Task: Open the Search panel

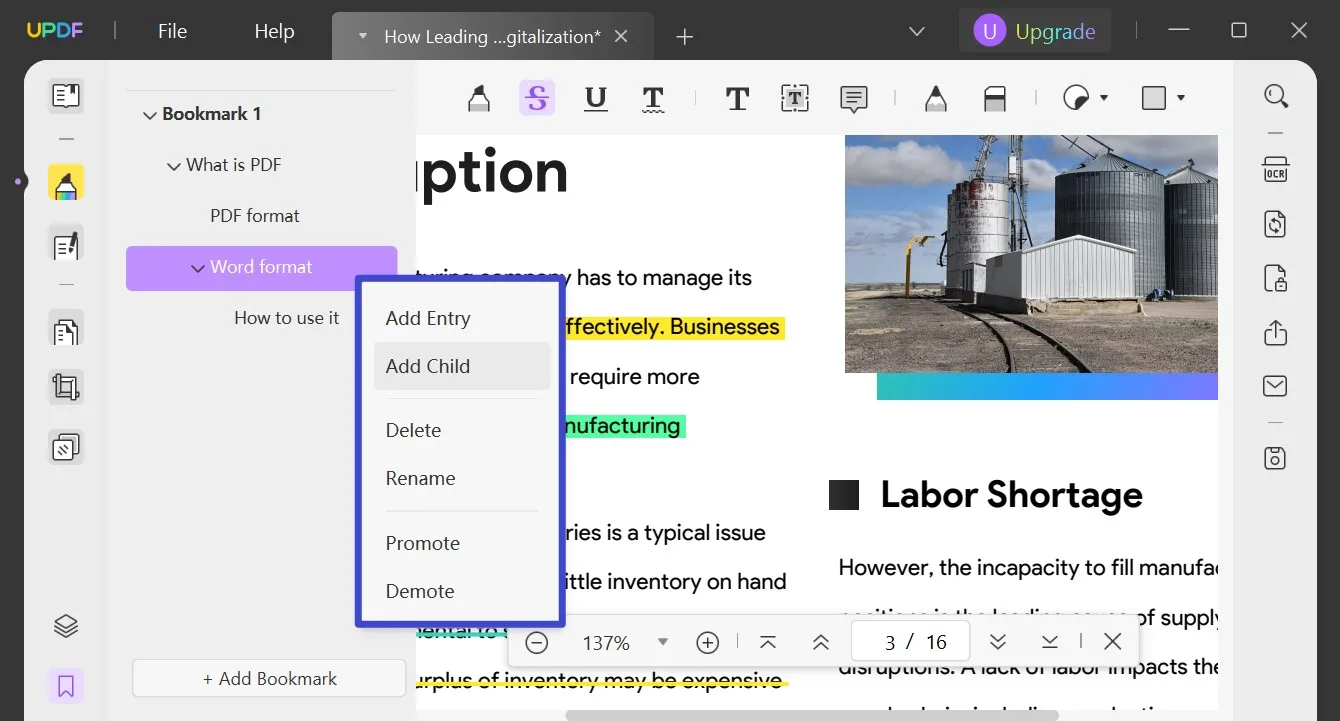Action: (1276, 96)
